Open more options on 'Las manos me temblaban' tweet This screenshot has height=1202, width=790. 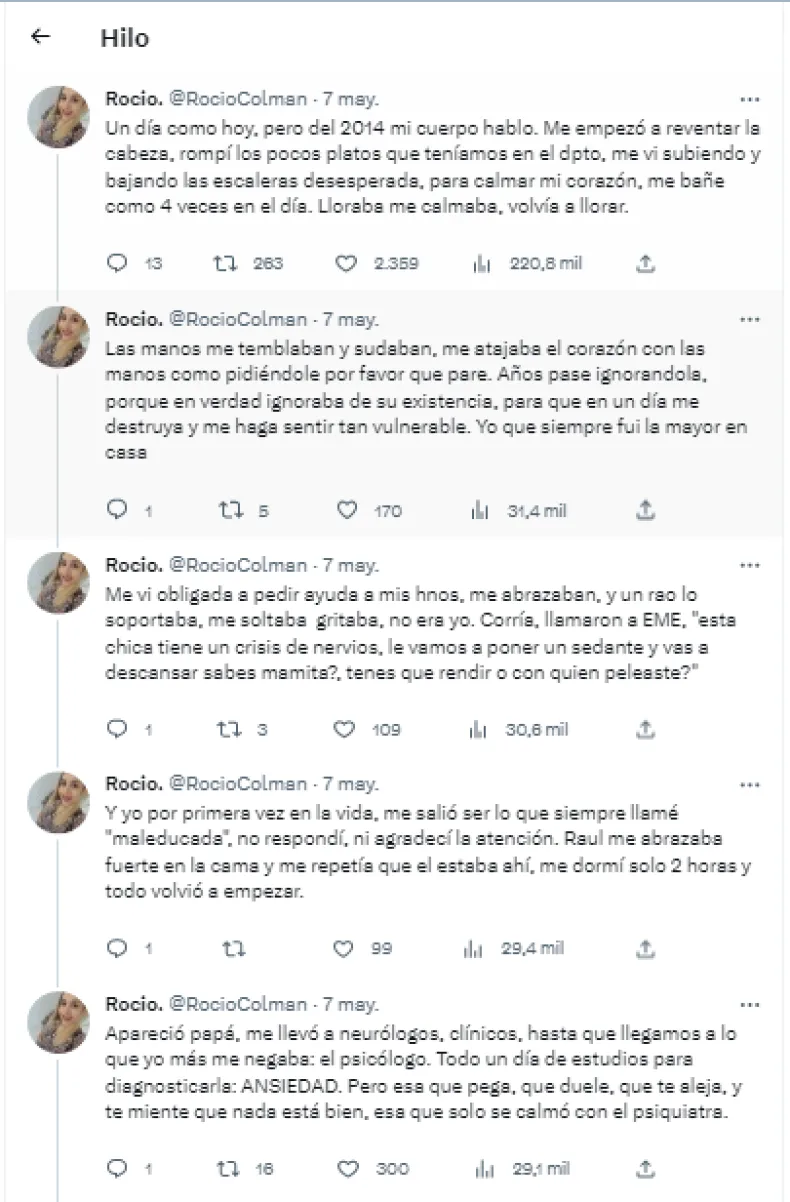pyautogui.click(x=750, y=320)
